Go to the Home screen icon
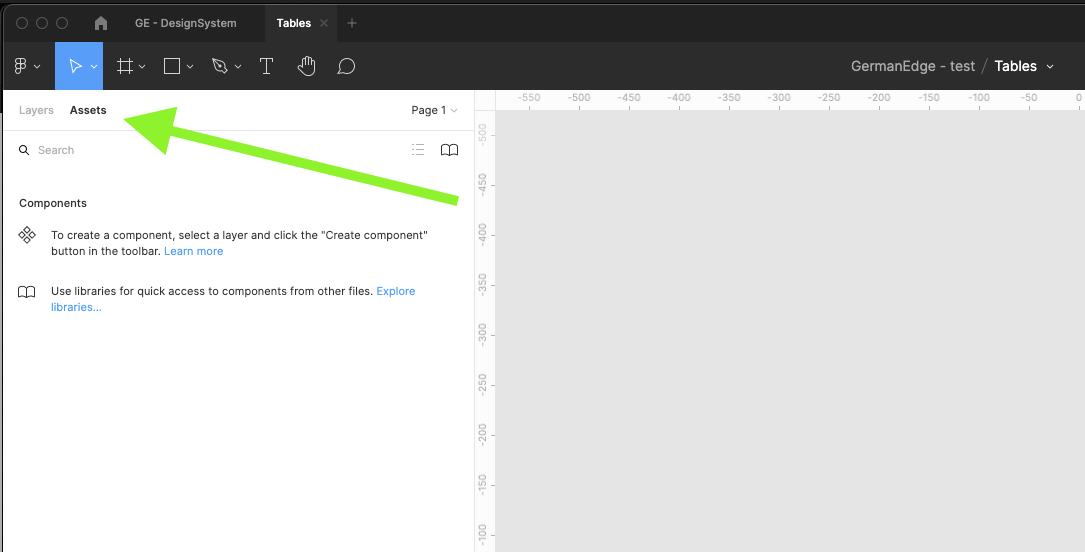 (x=101, y=23)
